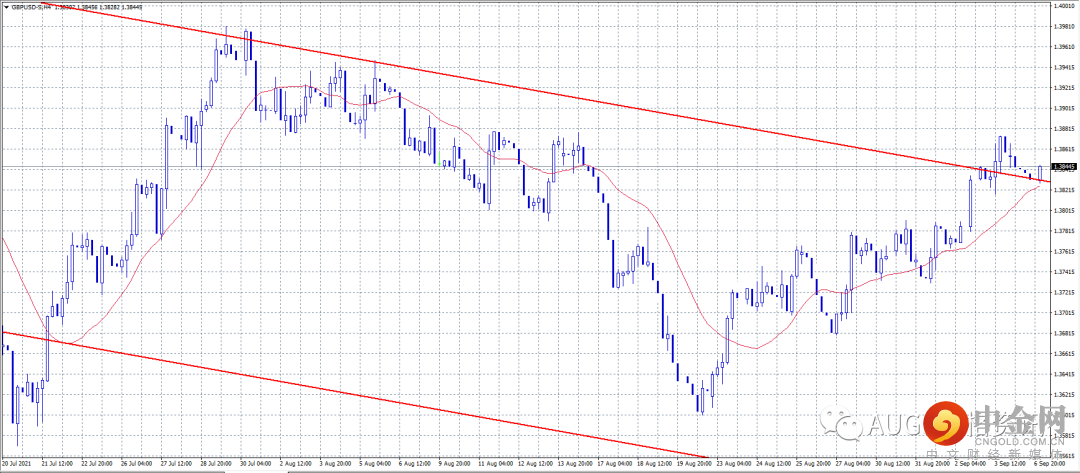Viewport: 1080px width, 473px height.
Task: Click the 21 Jul 12:00 time label
Action: (57, 461)
